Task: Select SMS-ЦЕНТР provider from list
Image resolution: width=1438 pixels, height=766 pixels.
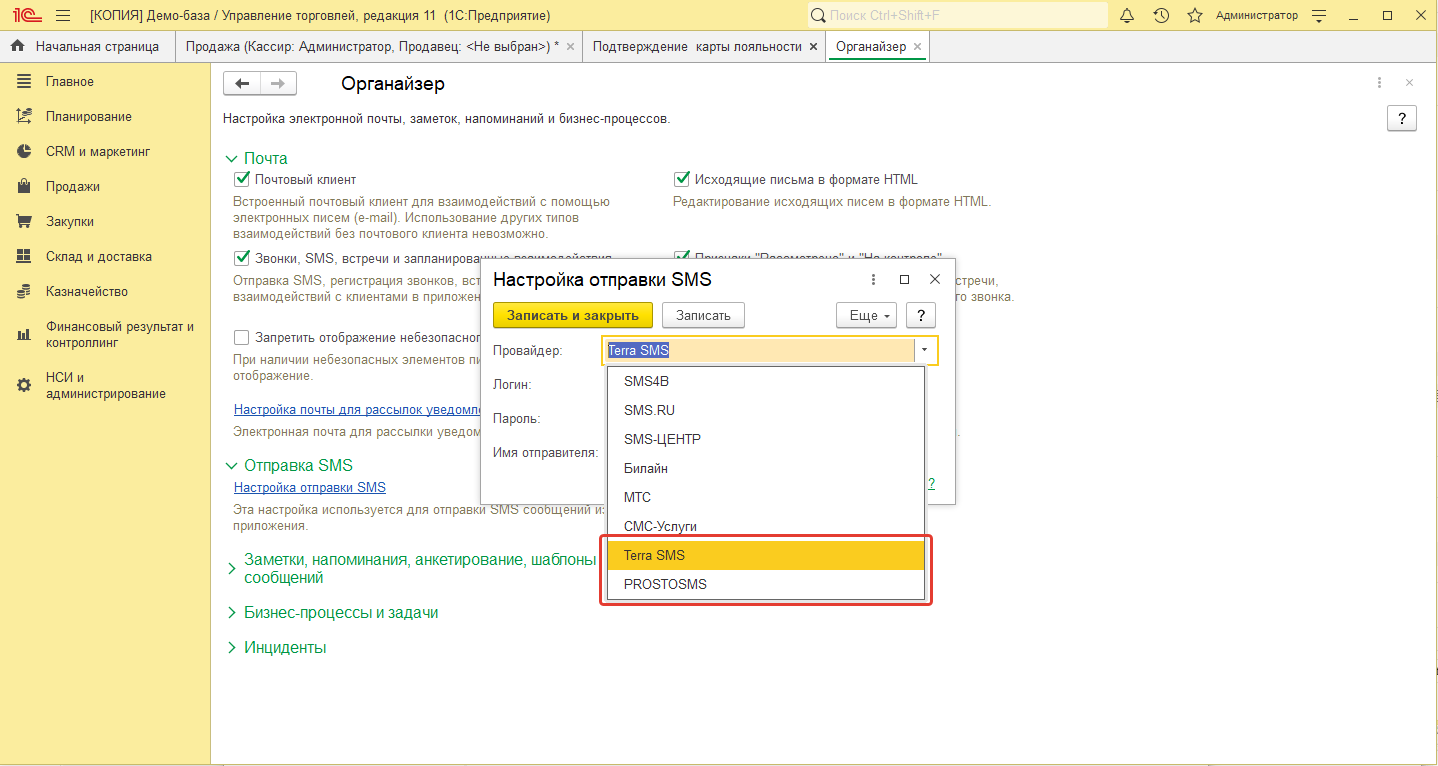Action: pos(766,439)
